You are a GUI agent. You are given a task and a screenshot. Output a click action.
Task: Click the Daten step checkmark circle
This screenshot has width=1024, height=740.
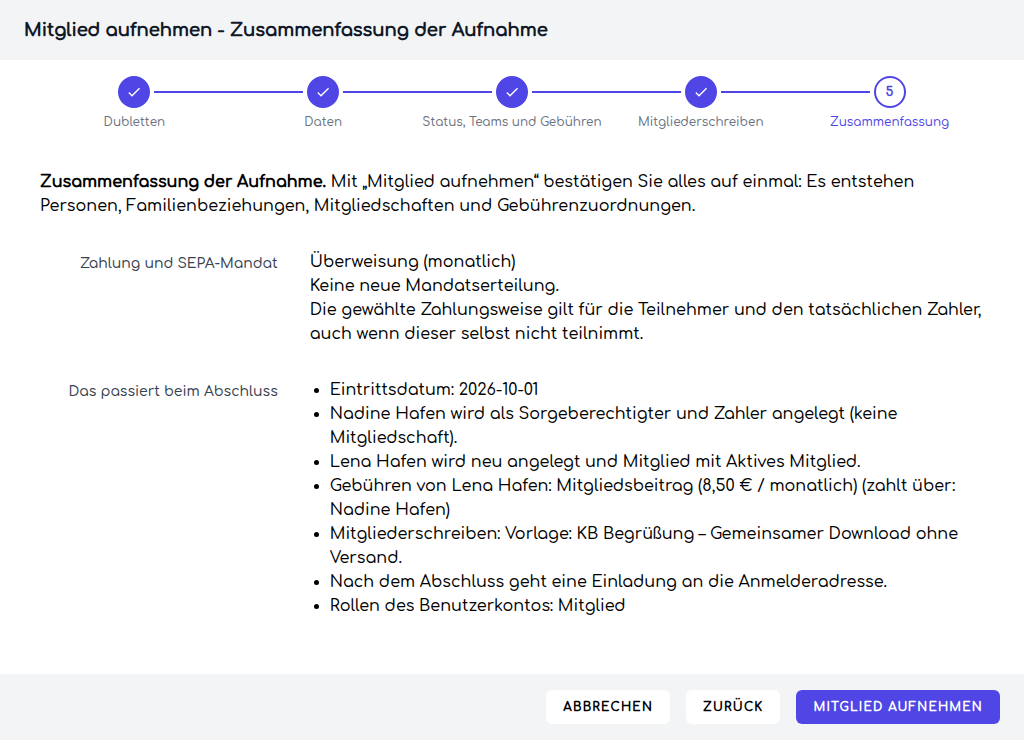(x=323, y=92)
